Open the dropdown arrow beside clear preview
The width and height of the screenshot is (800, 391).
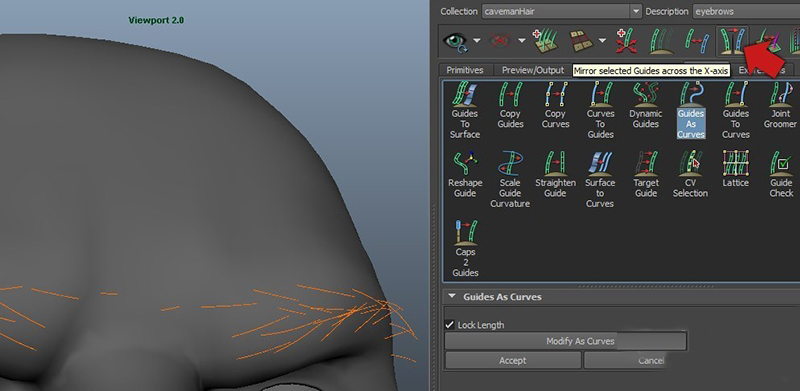tap(522, 40)
